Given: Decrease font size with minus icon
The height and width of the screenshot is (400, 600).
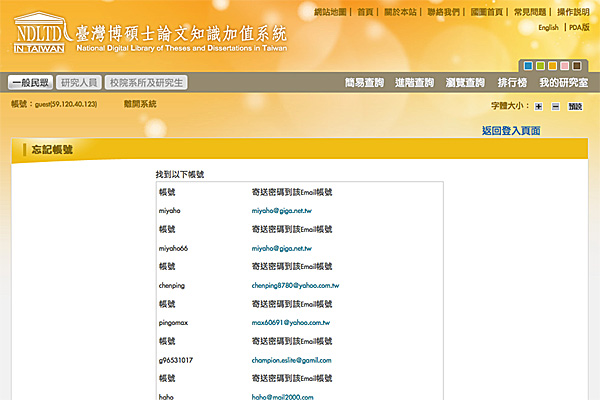Looking at the screenshot, I should 555,105.
